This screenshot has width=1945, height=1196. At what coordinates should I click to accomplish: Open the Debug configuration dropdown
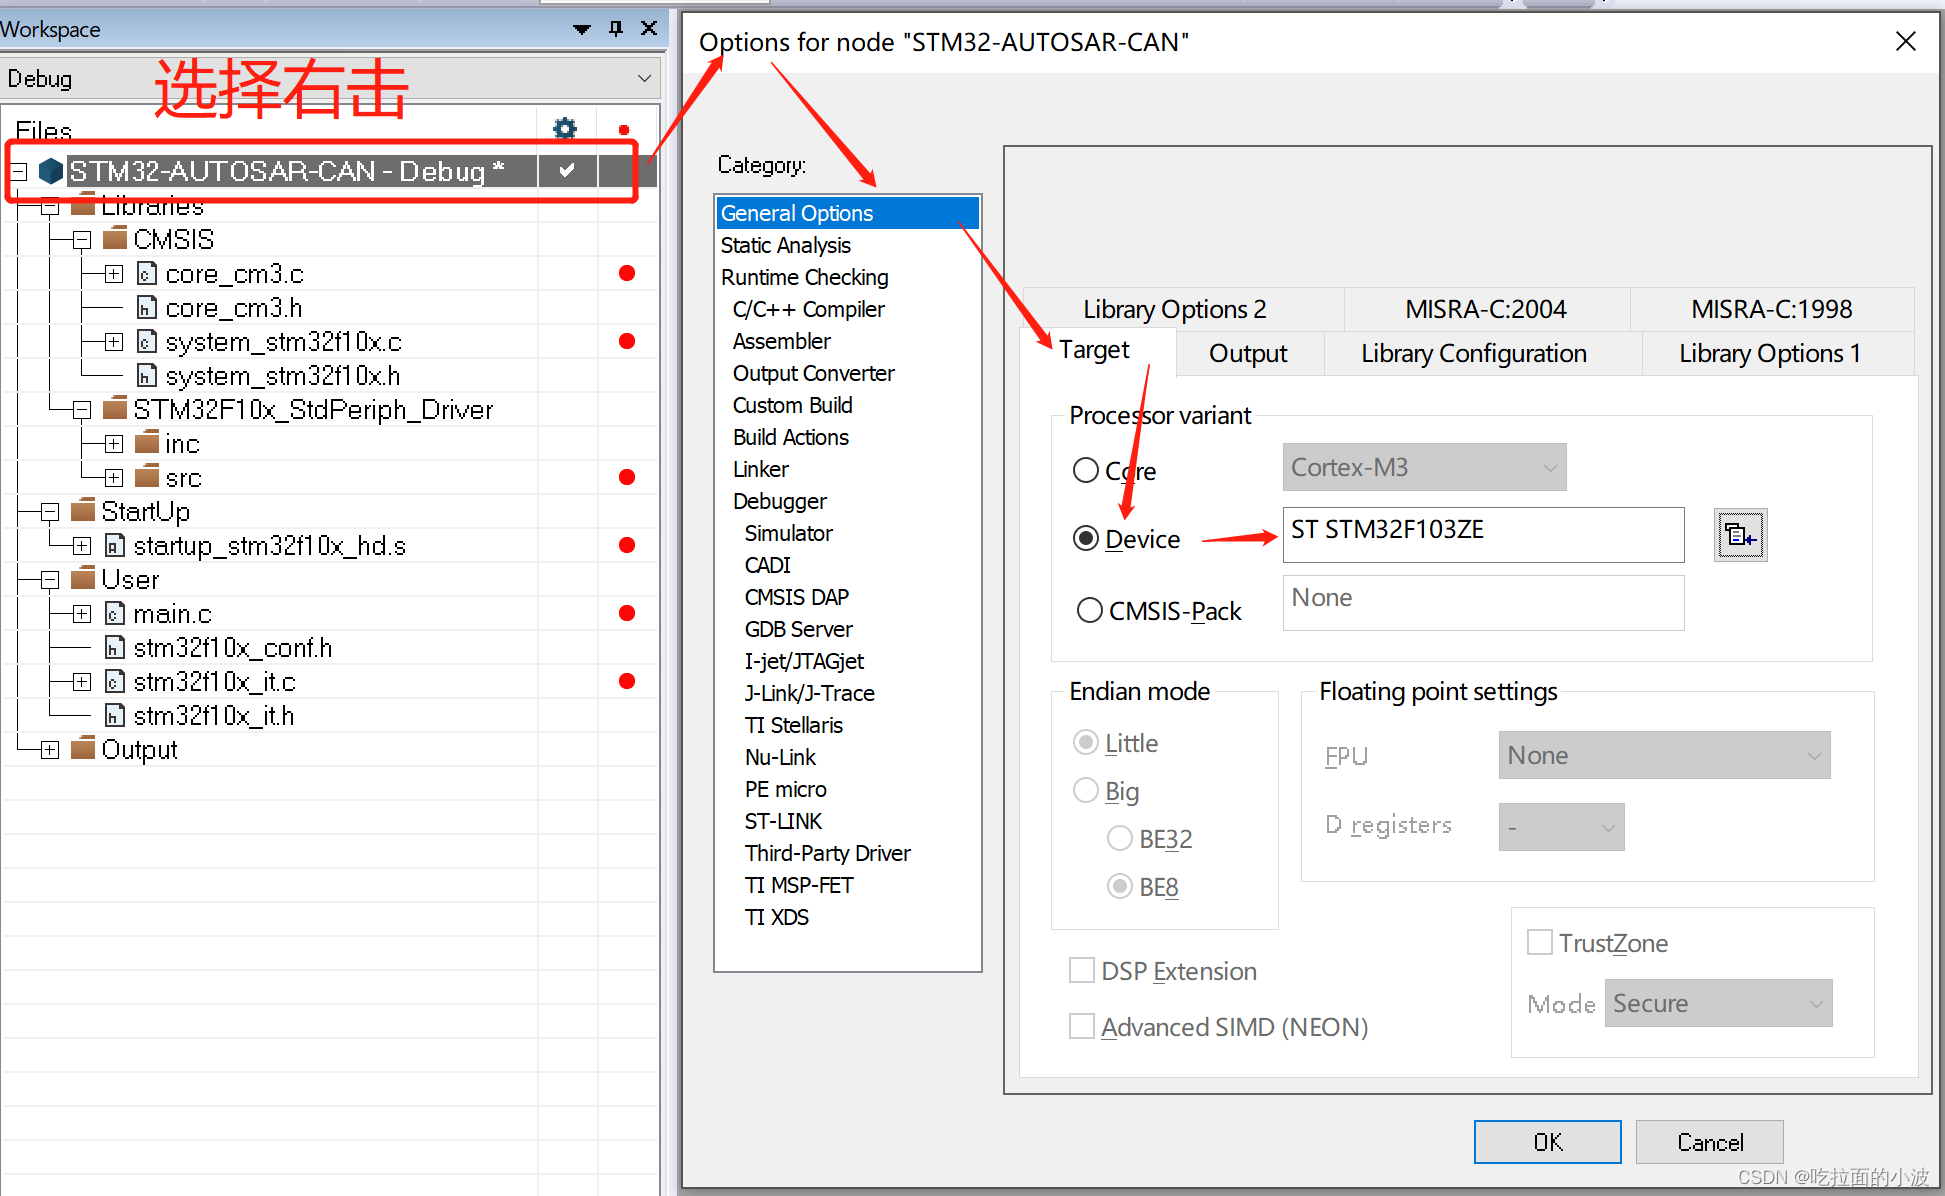pyautogui.click(x=644, y=78)
